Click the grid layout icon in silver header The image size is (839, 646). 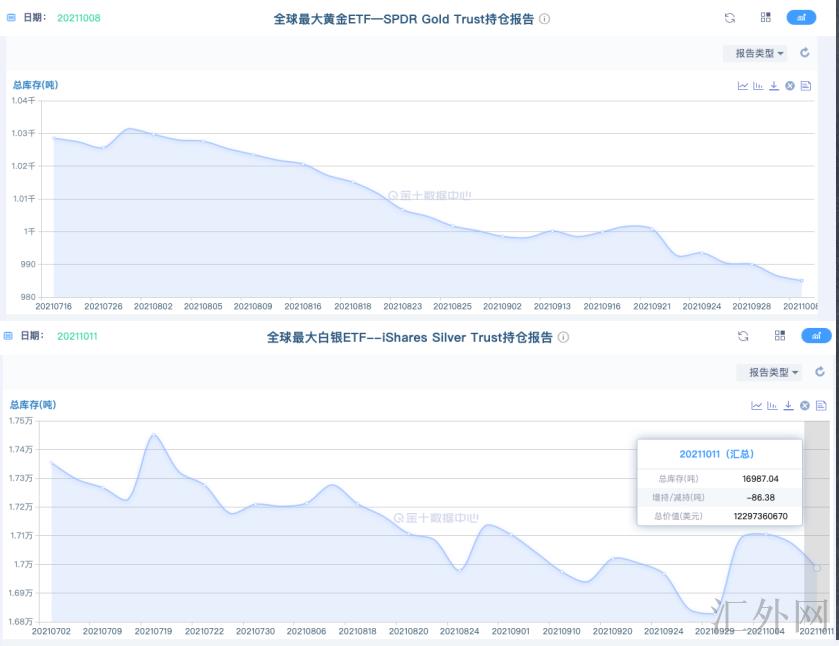click(780, 337)
